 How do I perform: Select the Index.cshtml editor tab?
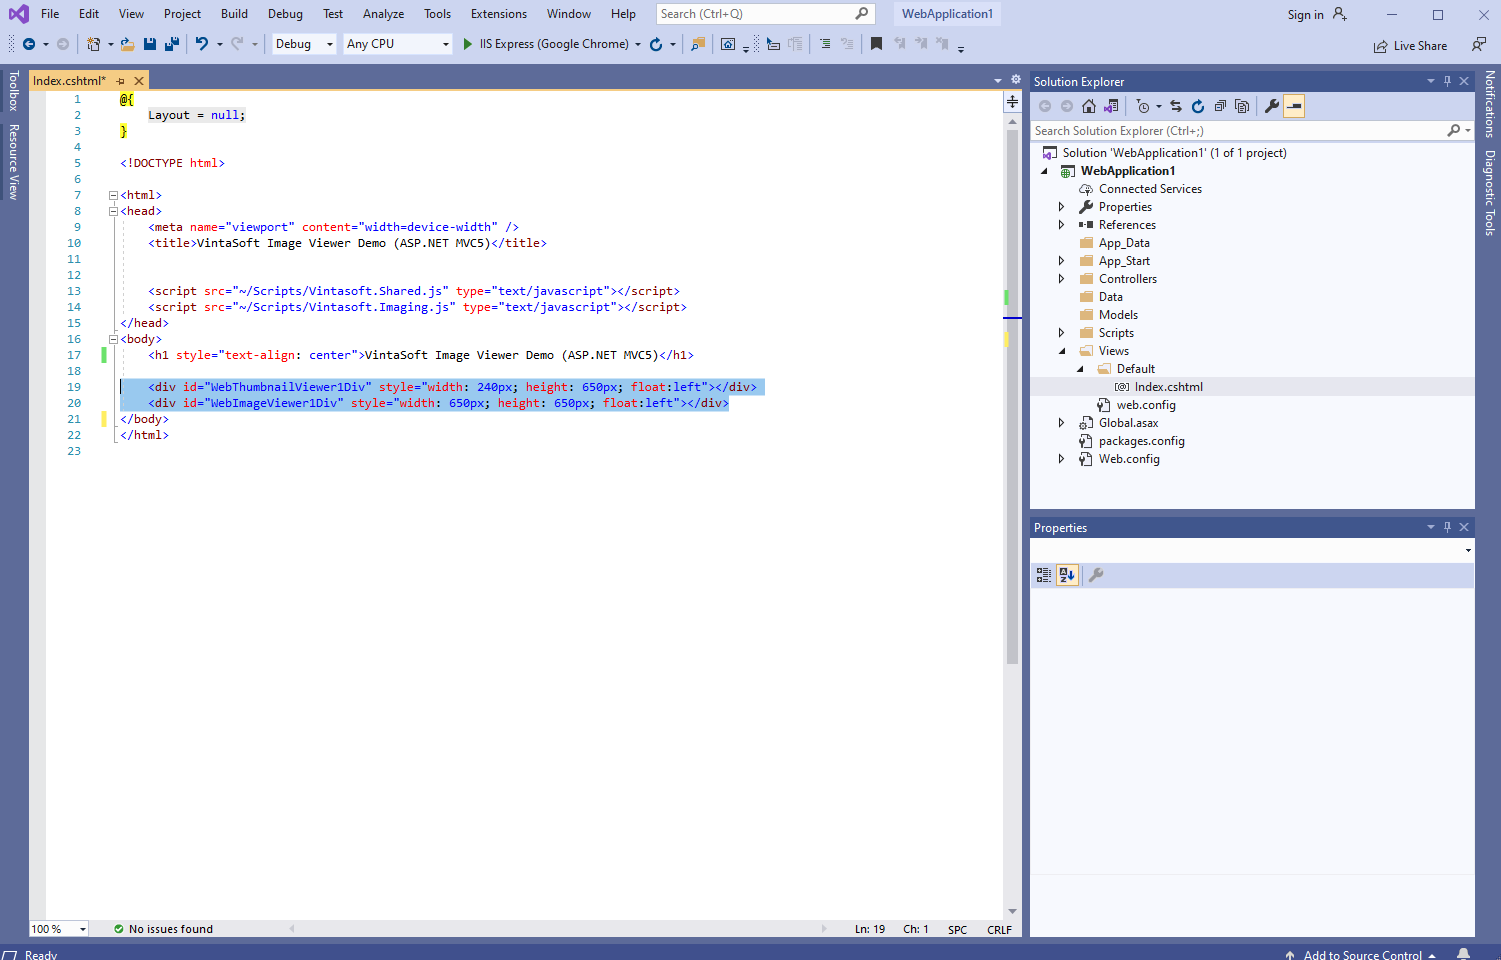(x=68, y=81)
